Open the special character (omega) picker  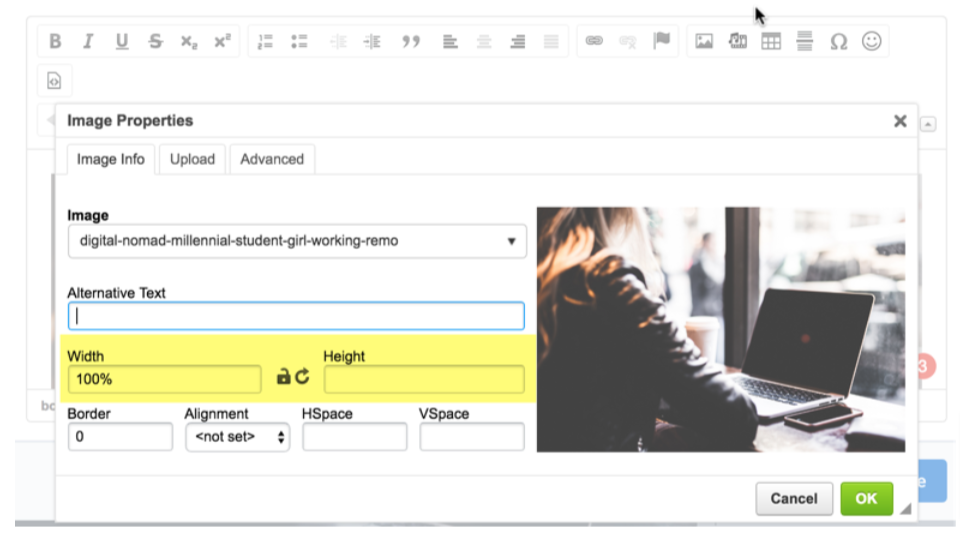[838, 41]
